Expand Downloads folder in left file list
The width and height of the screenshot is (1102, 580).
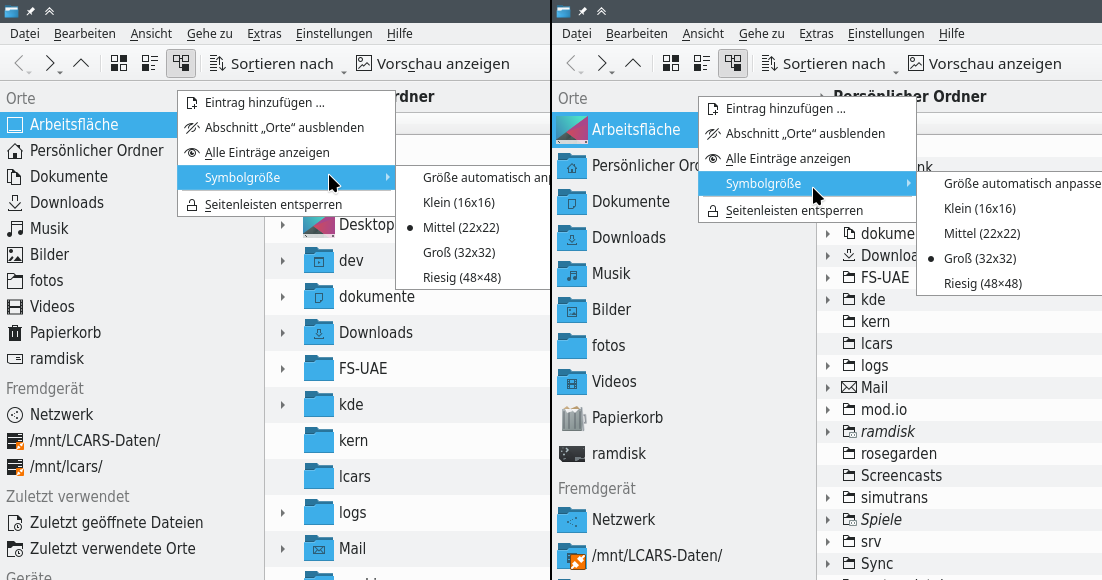click(x=283, y=333)
